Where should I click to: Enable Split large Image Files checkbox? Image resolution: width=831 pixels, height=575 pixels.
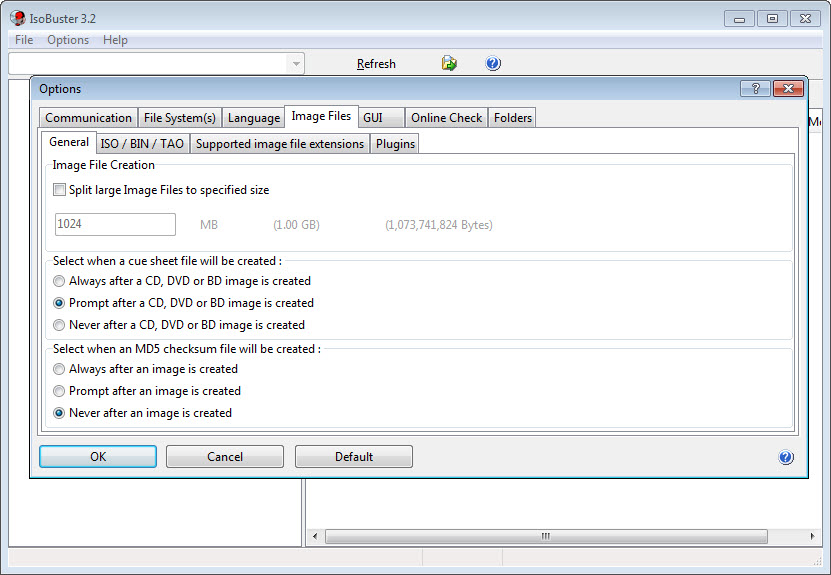(x=59, y=190)
